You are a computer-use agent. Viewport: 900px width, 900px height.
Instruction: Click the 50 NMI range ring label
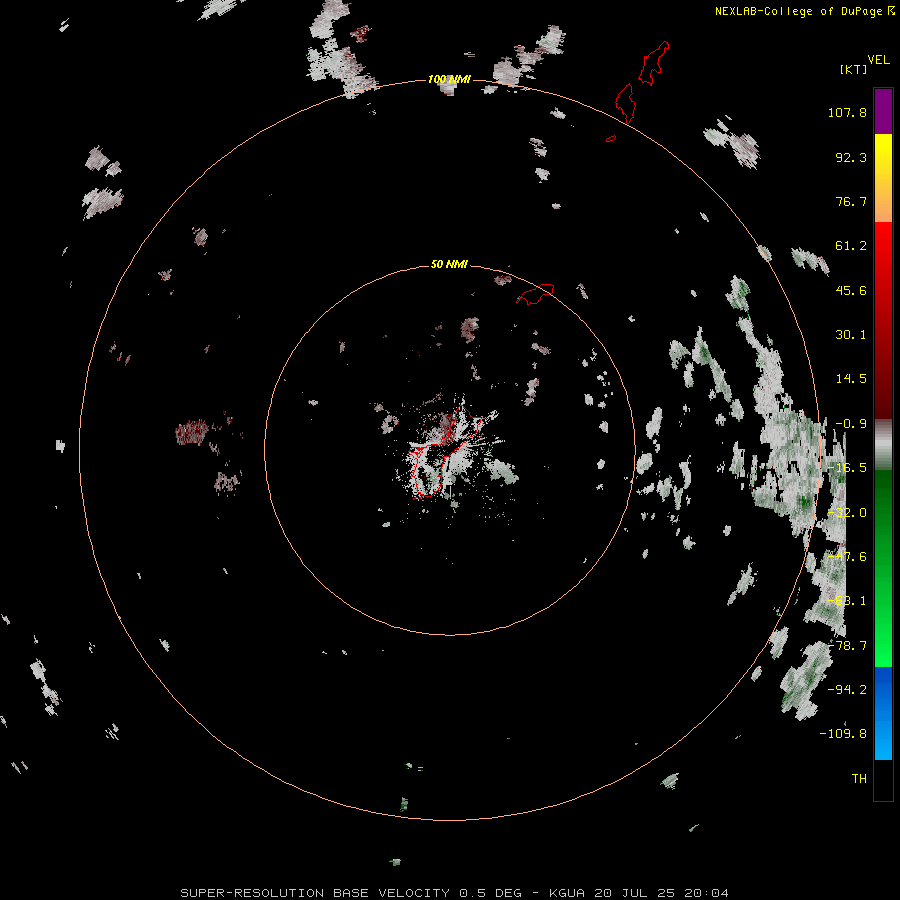tap(449, 264)
